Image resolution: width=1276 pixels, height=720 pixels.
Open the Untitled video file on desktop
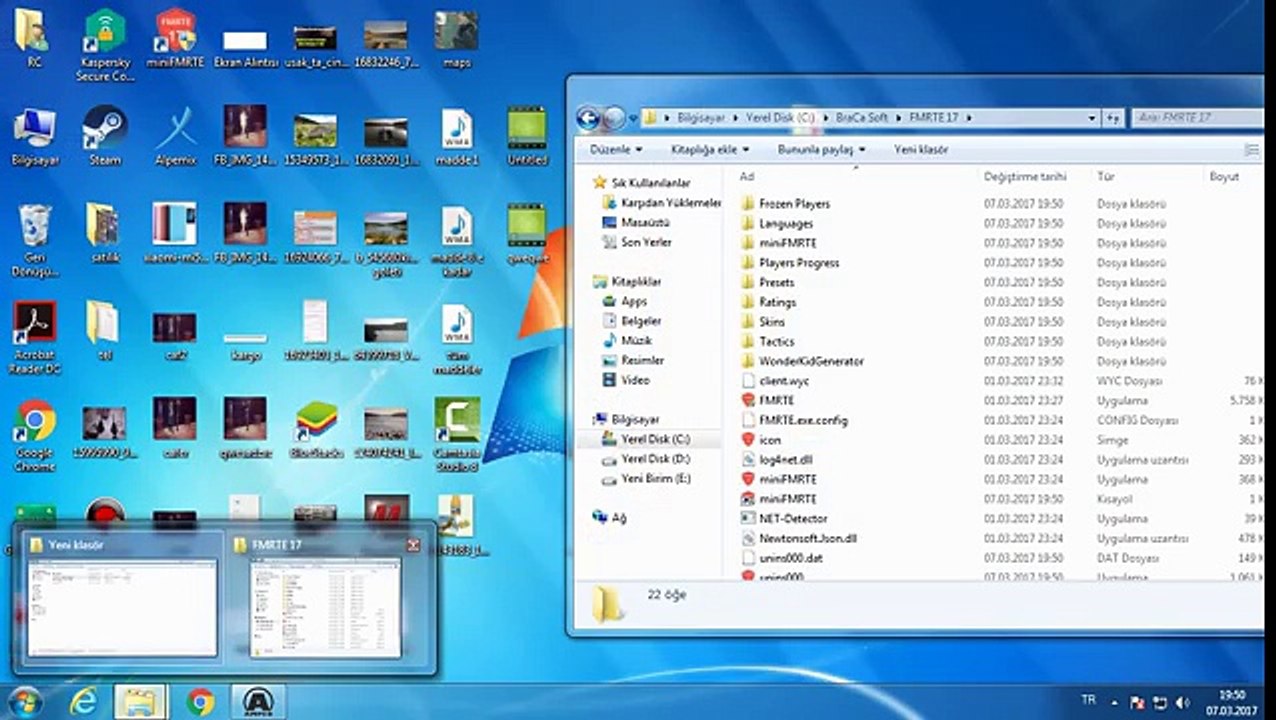click(x=527, y=137)
